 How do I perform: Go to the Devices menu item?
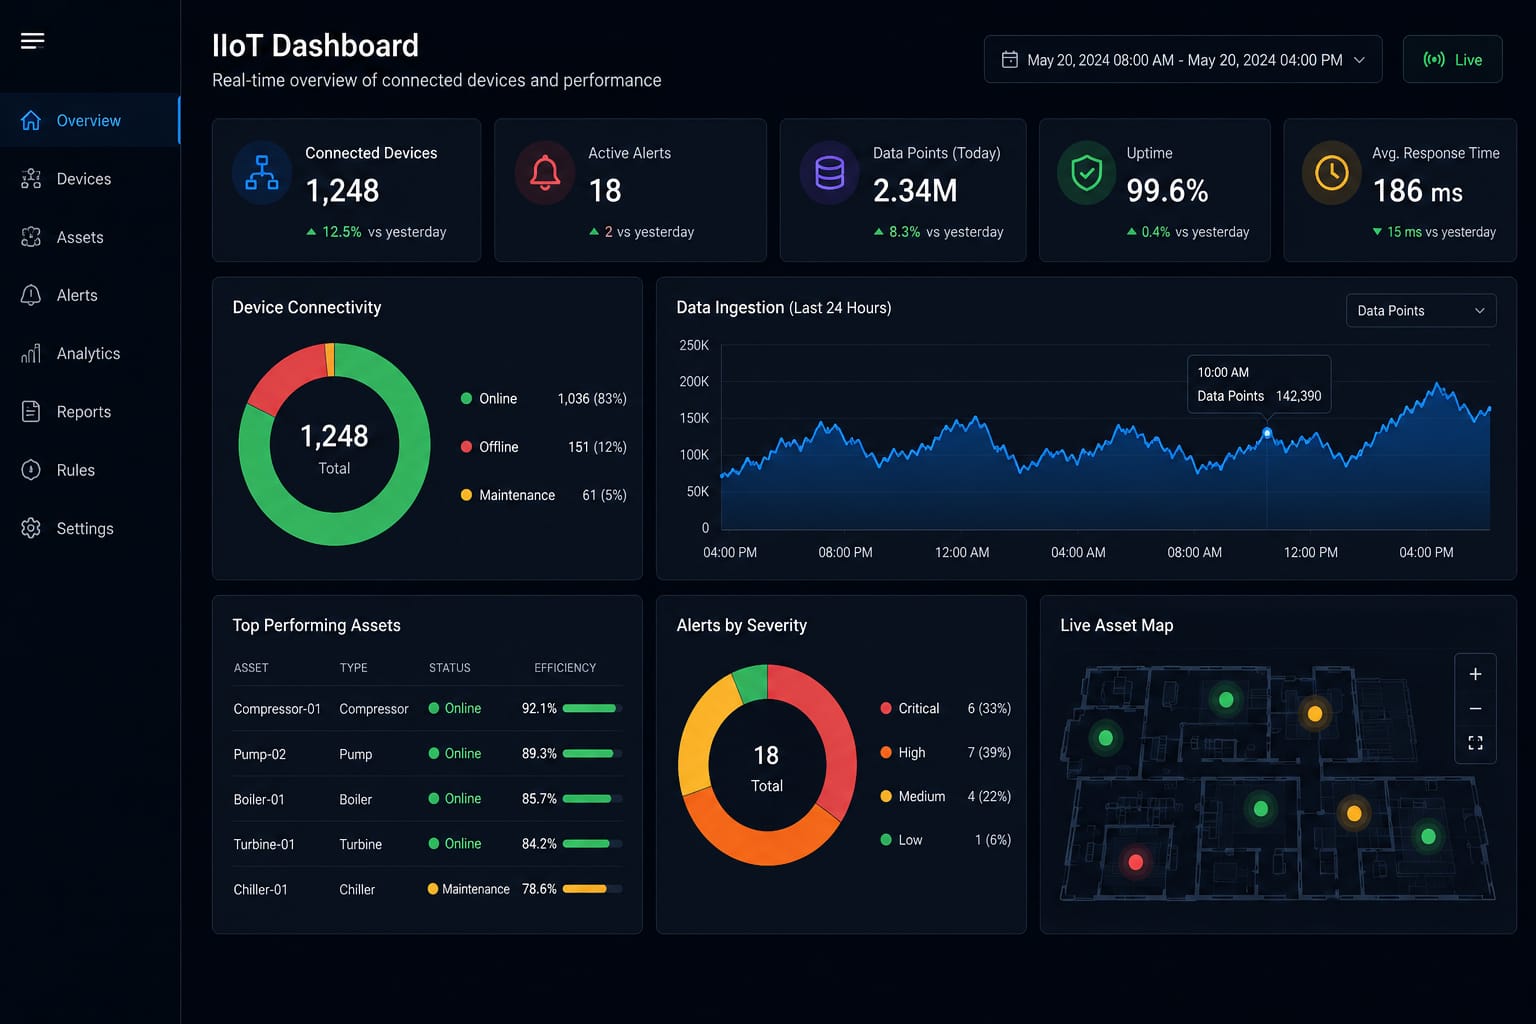(x=90, y=179)
